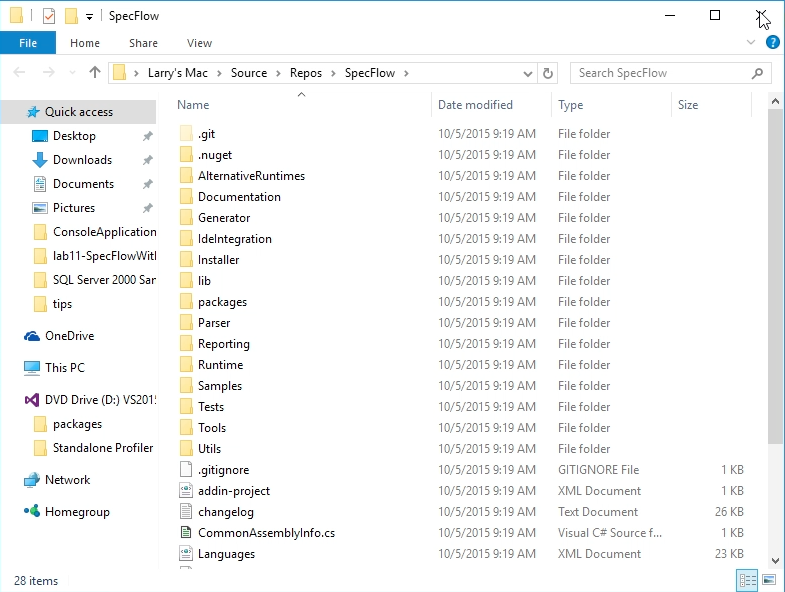Image resolution: width=785 pixels, height=592 pixels.
Task: Expand the chevron after Repos
Action: pos(333,73)
